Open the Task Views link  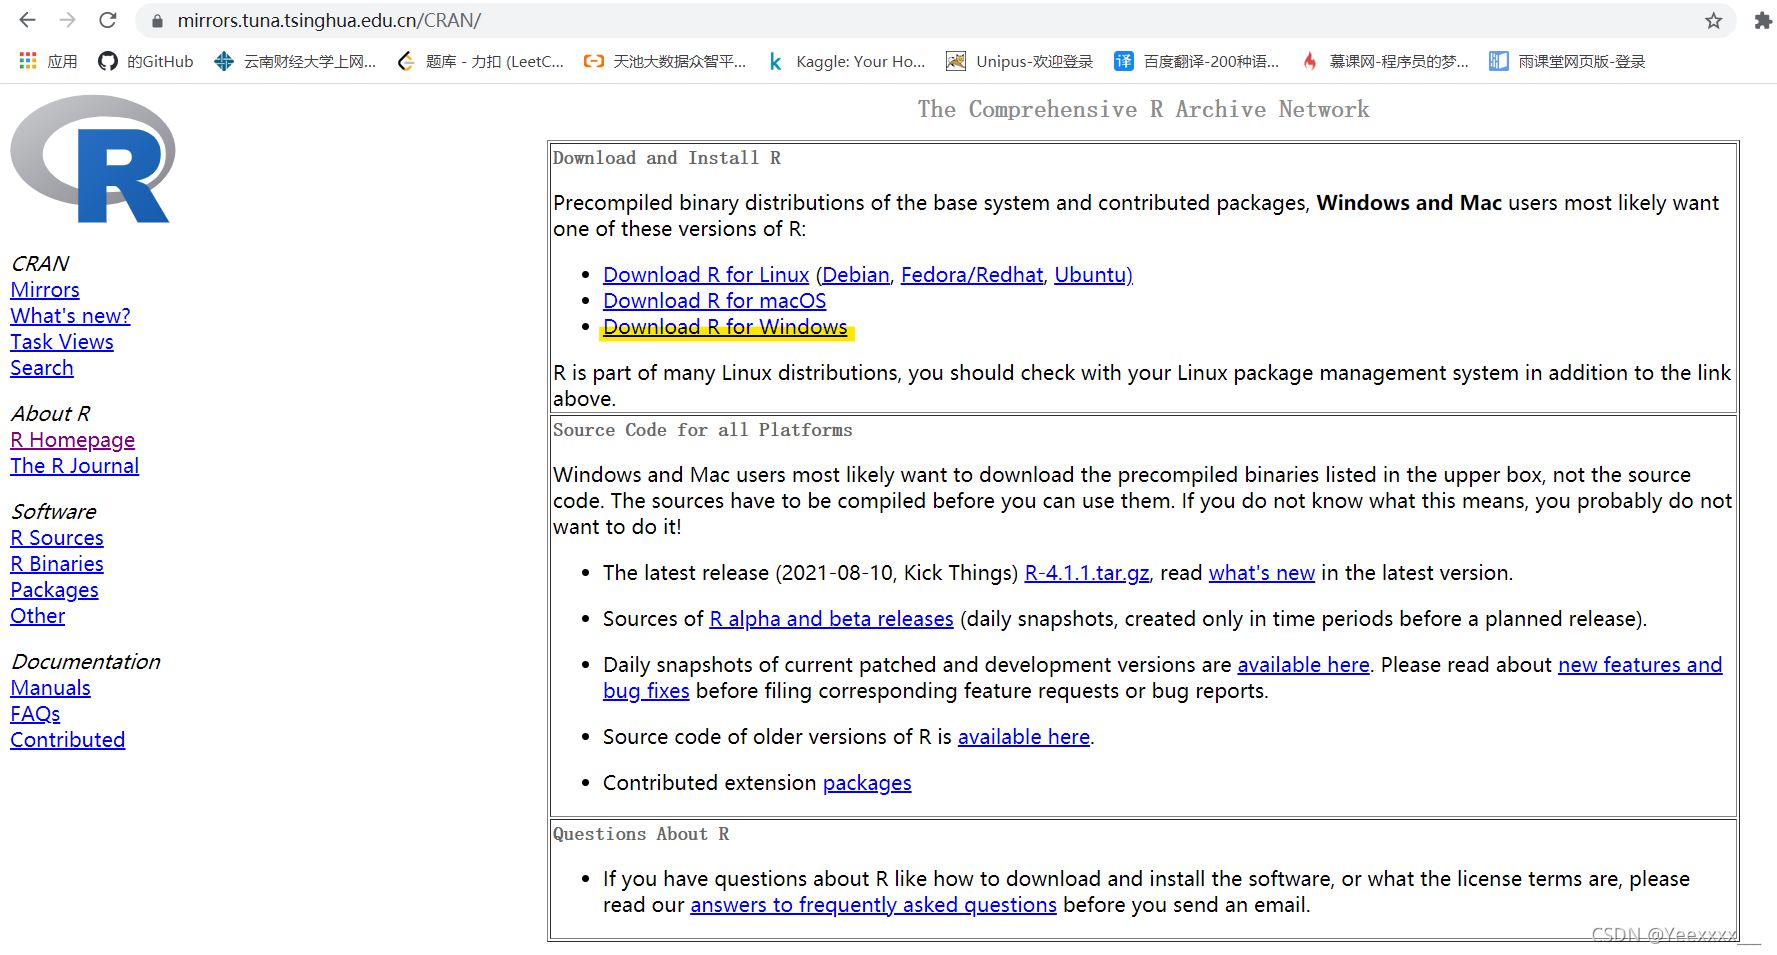(x=62, y=342)
